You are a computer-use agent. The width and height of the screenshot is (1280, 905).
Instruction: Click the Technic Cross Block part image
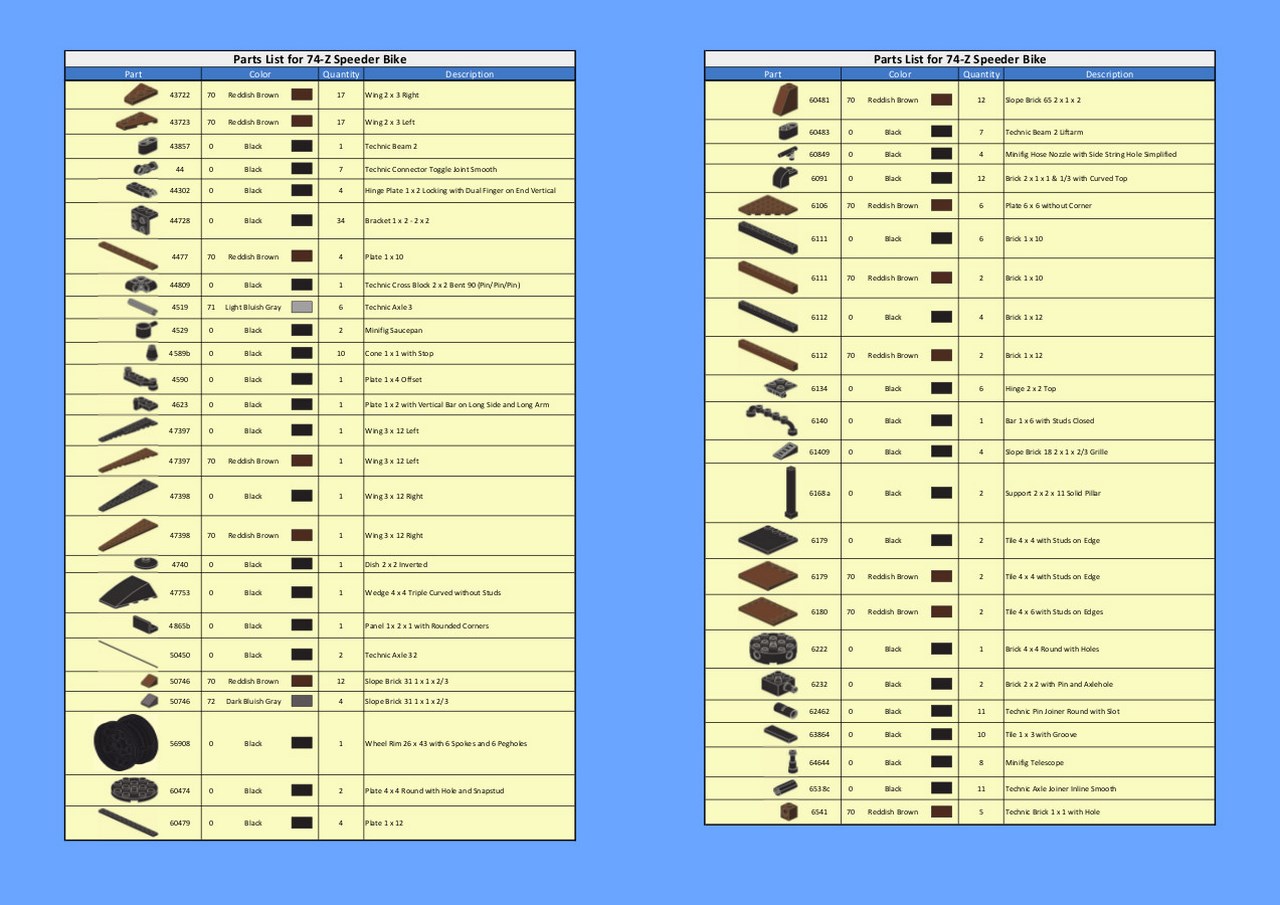pos(141,284)
